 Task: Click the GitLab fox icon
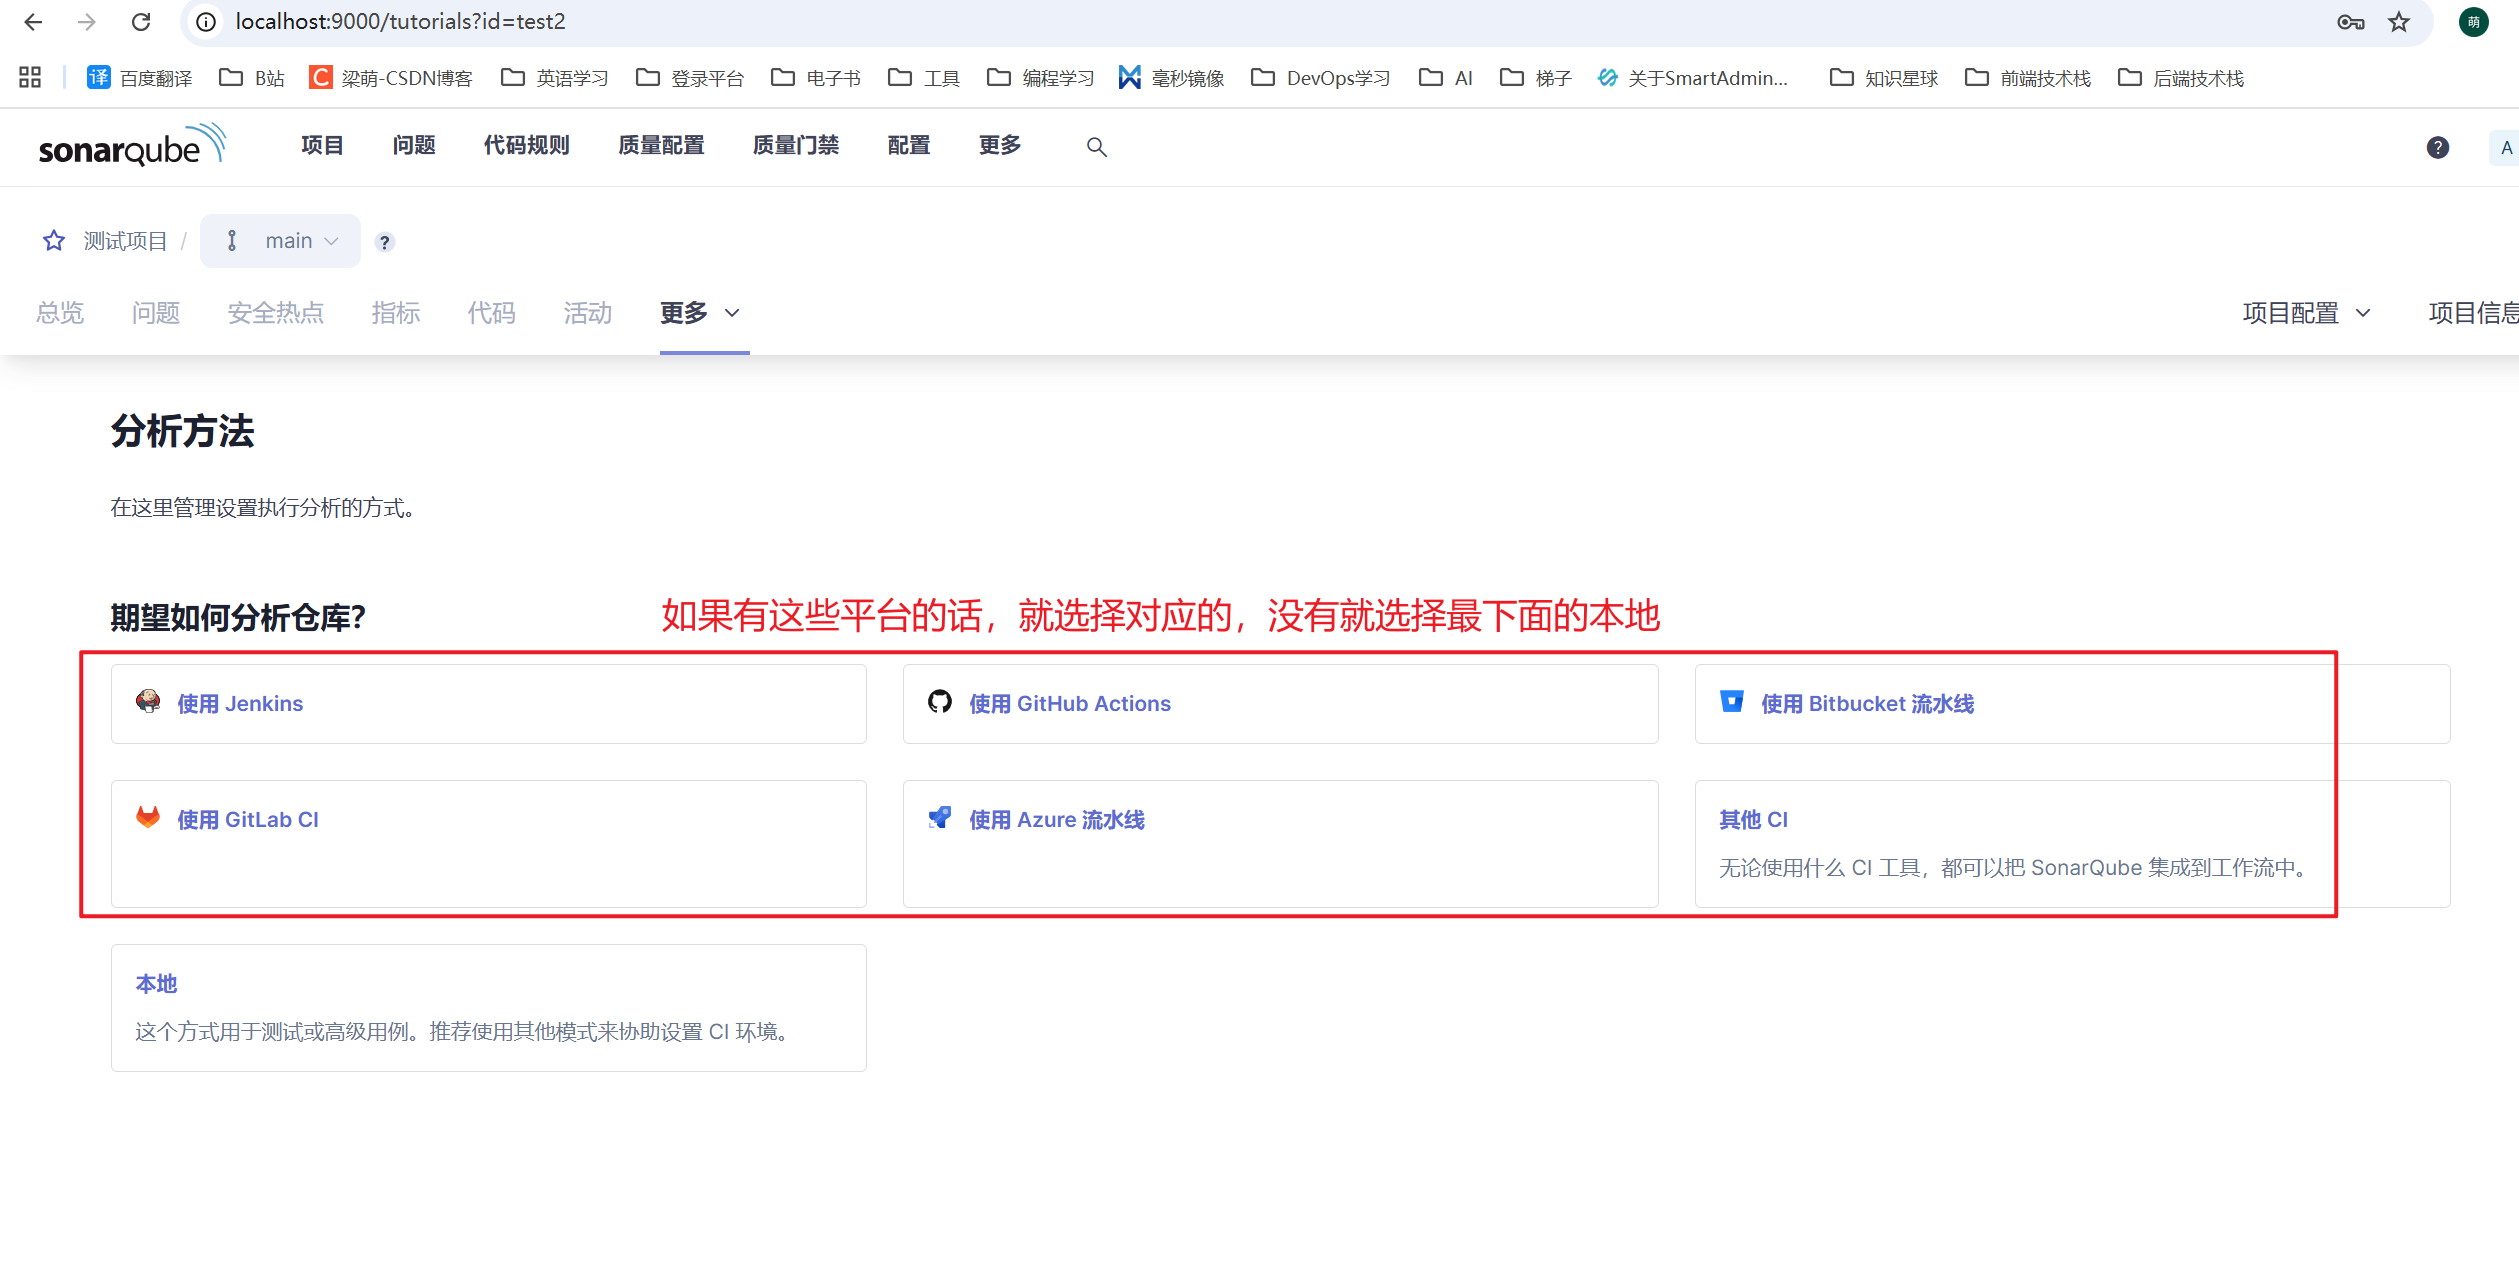coord(148,818)
